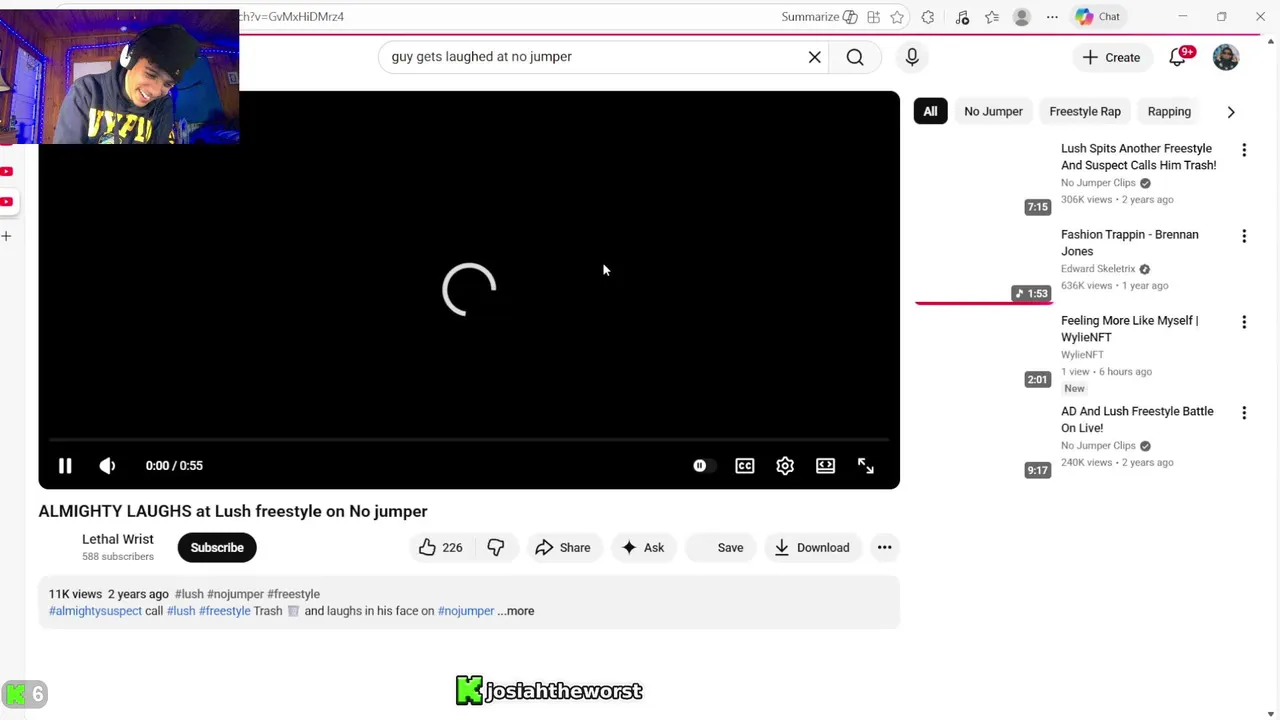Image resolution: width=1280 pixels, height=720 pixels.
Task: Click browser Summarize button
Action: coord(819,17)
